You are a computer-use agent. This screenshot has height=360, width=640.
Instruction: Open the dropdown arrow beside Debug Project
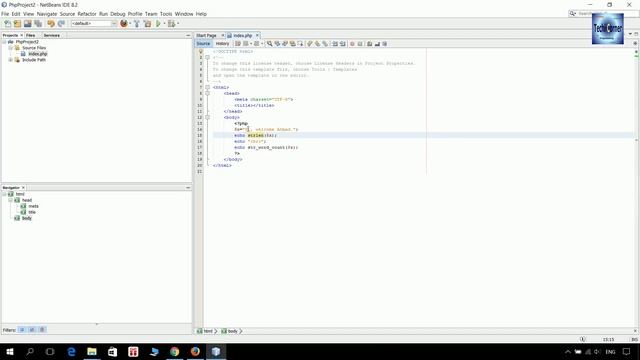[178, 24]
